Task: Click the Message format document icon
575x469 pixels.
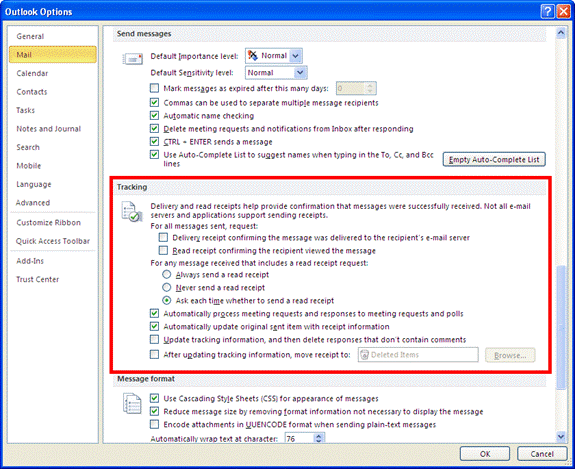Action: pos(132,403)
